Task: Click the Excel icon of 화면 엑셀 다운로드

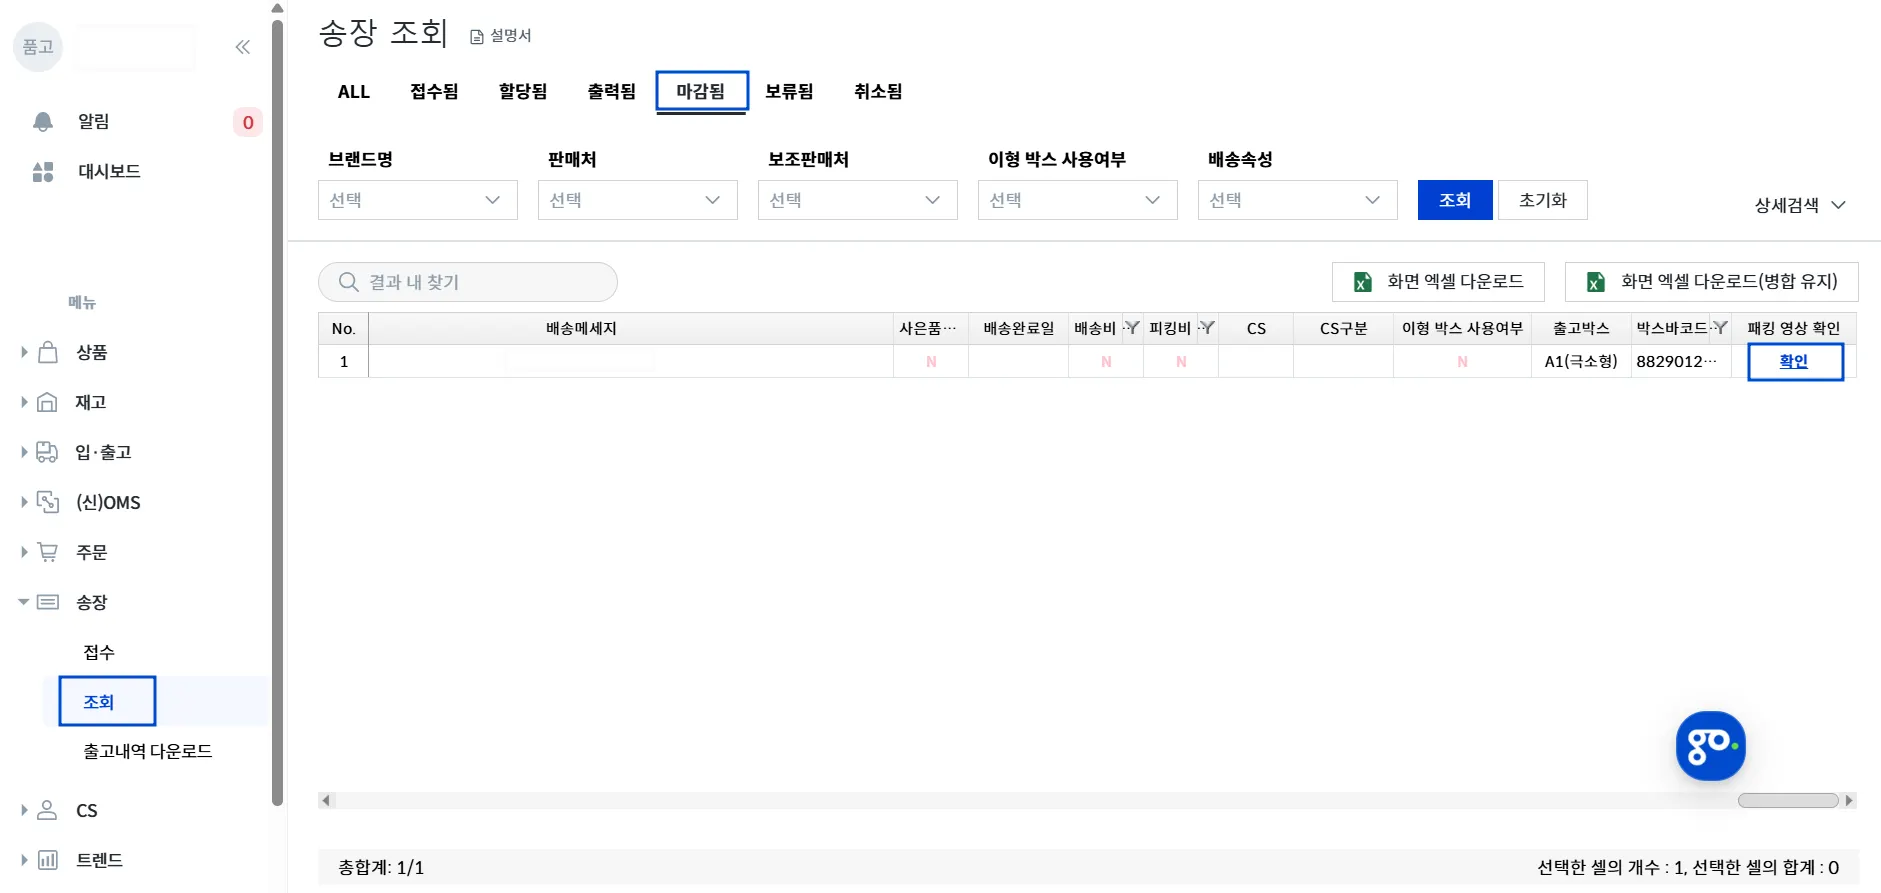Action: 1362,282
